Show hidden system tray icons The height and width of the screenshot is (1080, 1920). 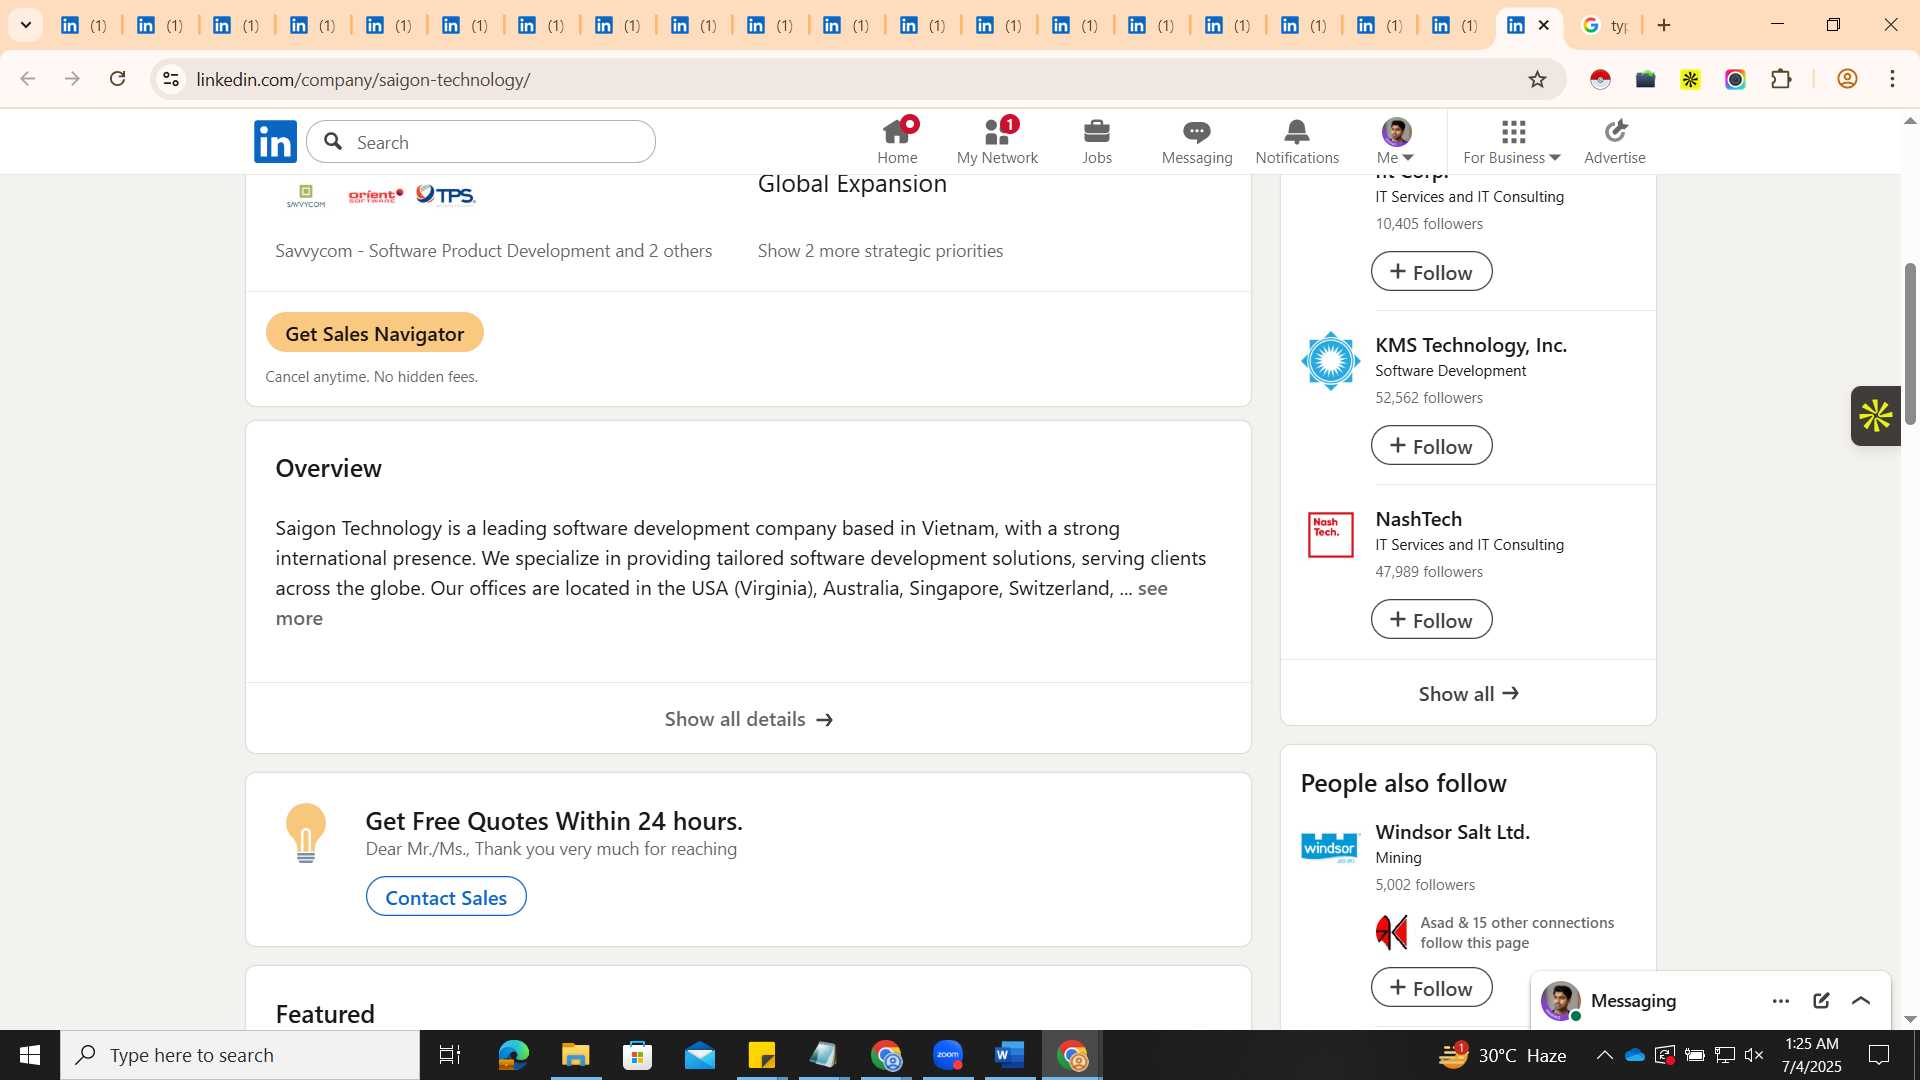coord(1604,1055)
